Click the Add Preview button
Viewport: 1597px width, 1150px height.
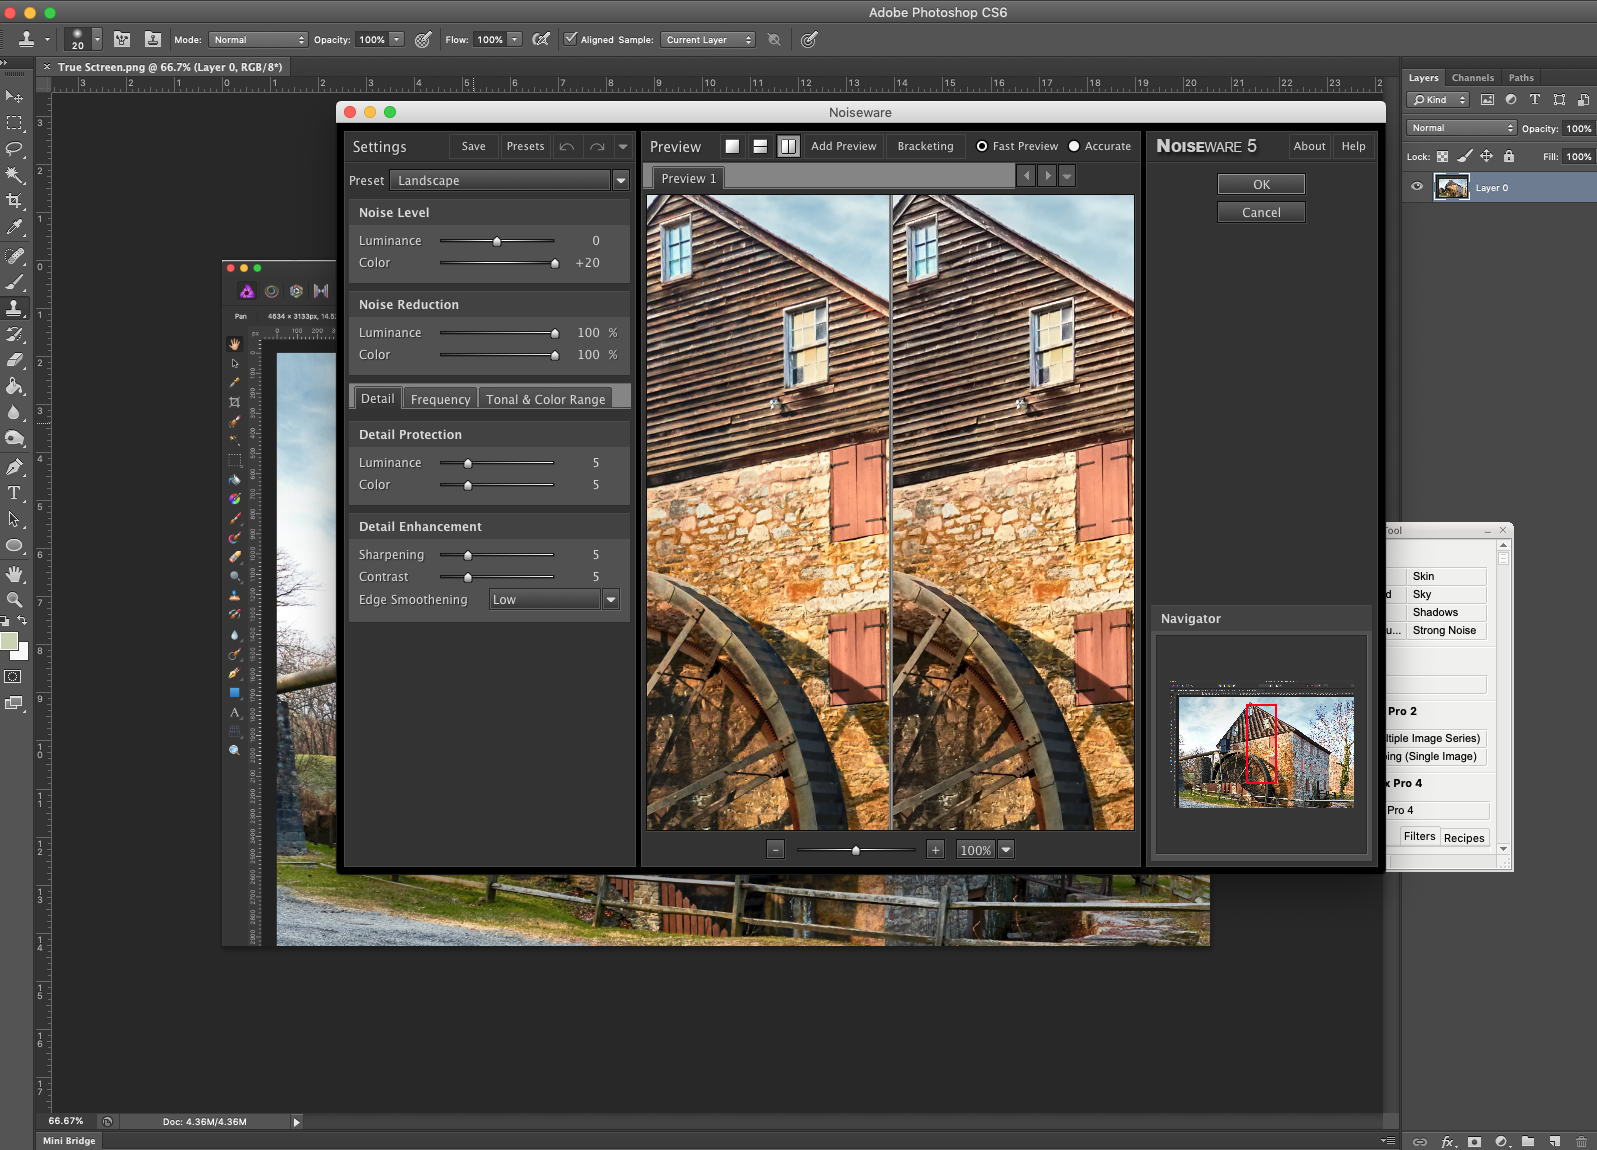pyautogui.click(x=843, y=146)
